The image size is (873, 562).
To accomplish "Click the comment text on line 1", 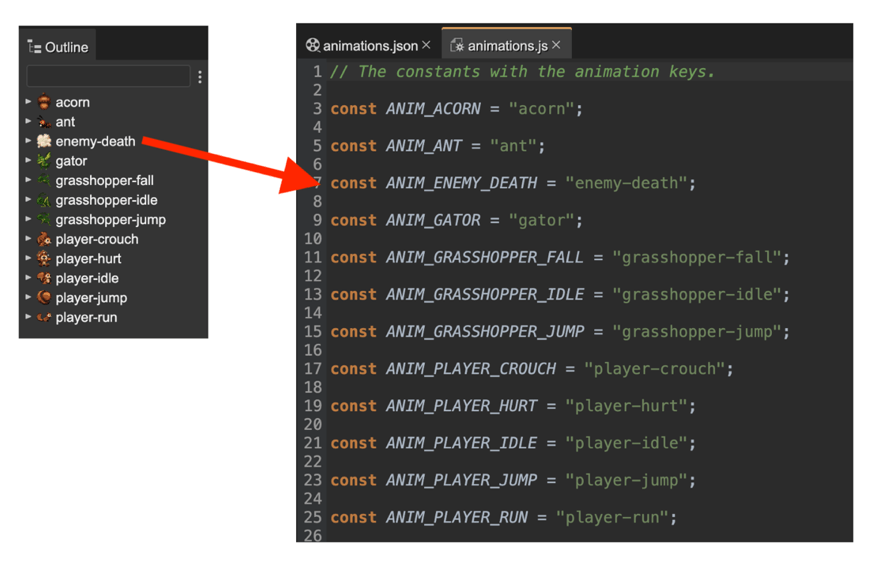I will (x=522, y=72).
